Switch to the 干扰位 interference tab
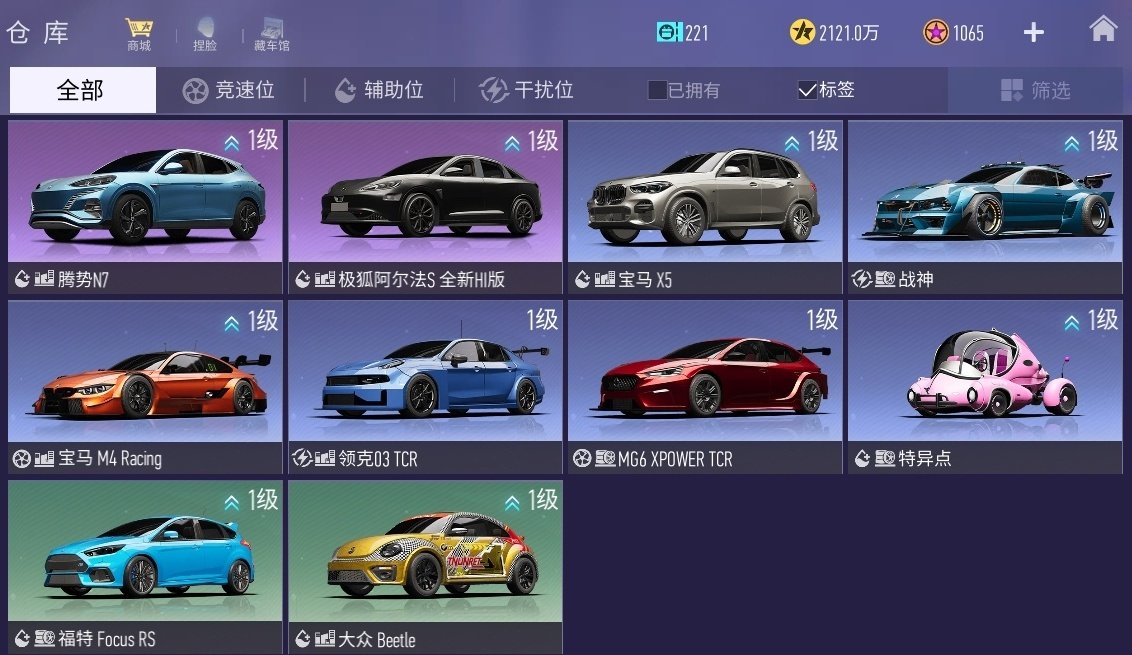The height and width of the screenshot is (655, 1132). pyautogui.click(x=526, y=90)
